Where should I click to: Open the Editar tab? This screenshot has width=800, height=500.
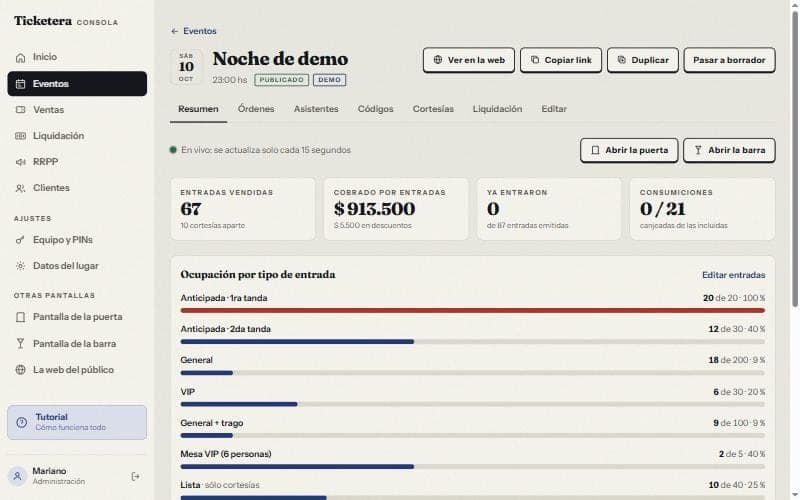pos(554,109)
